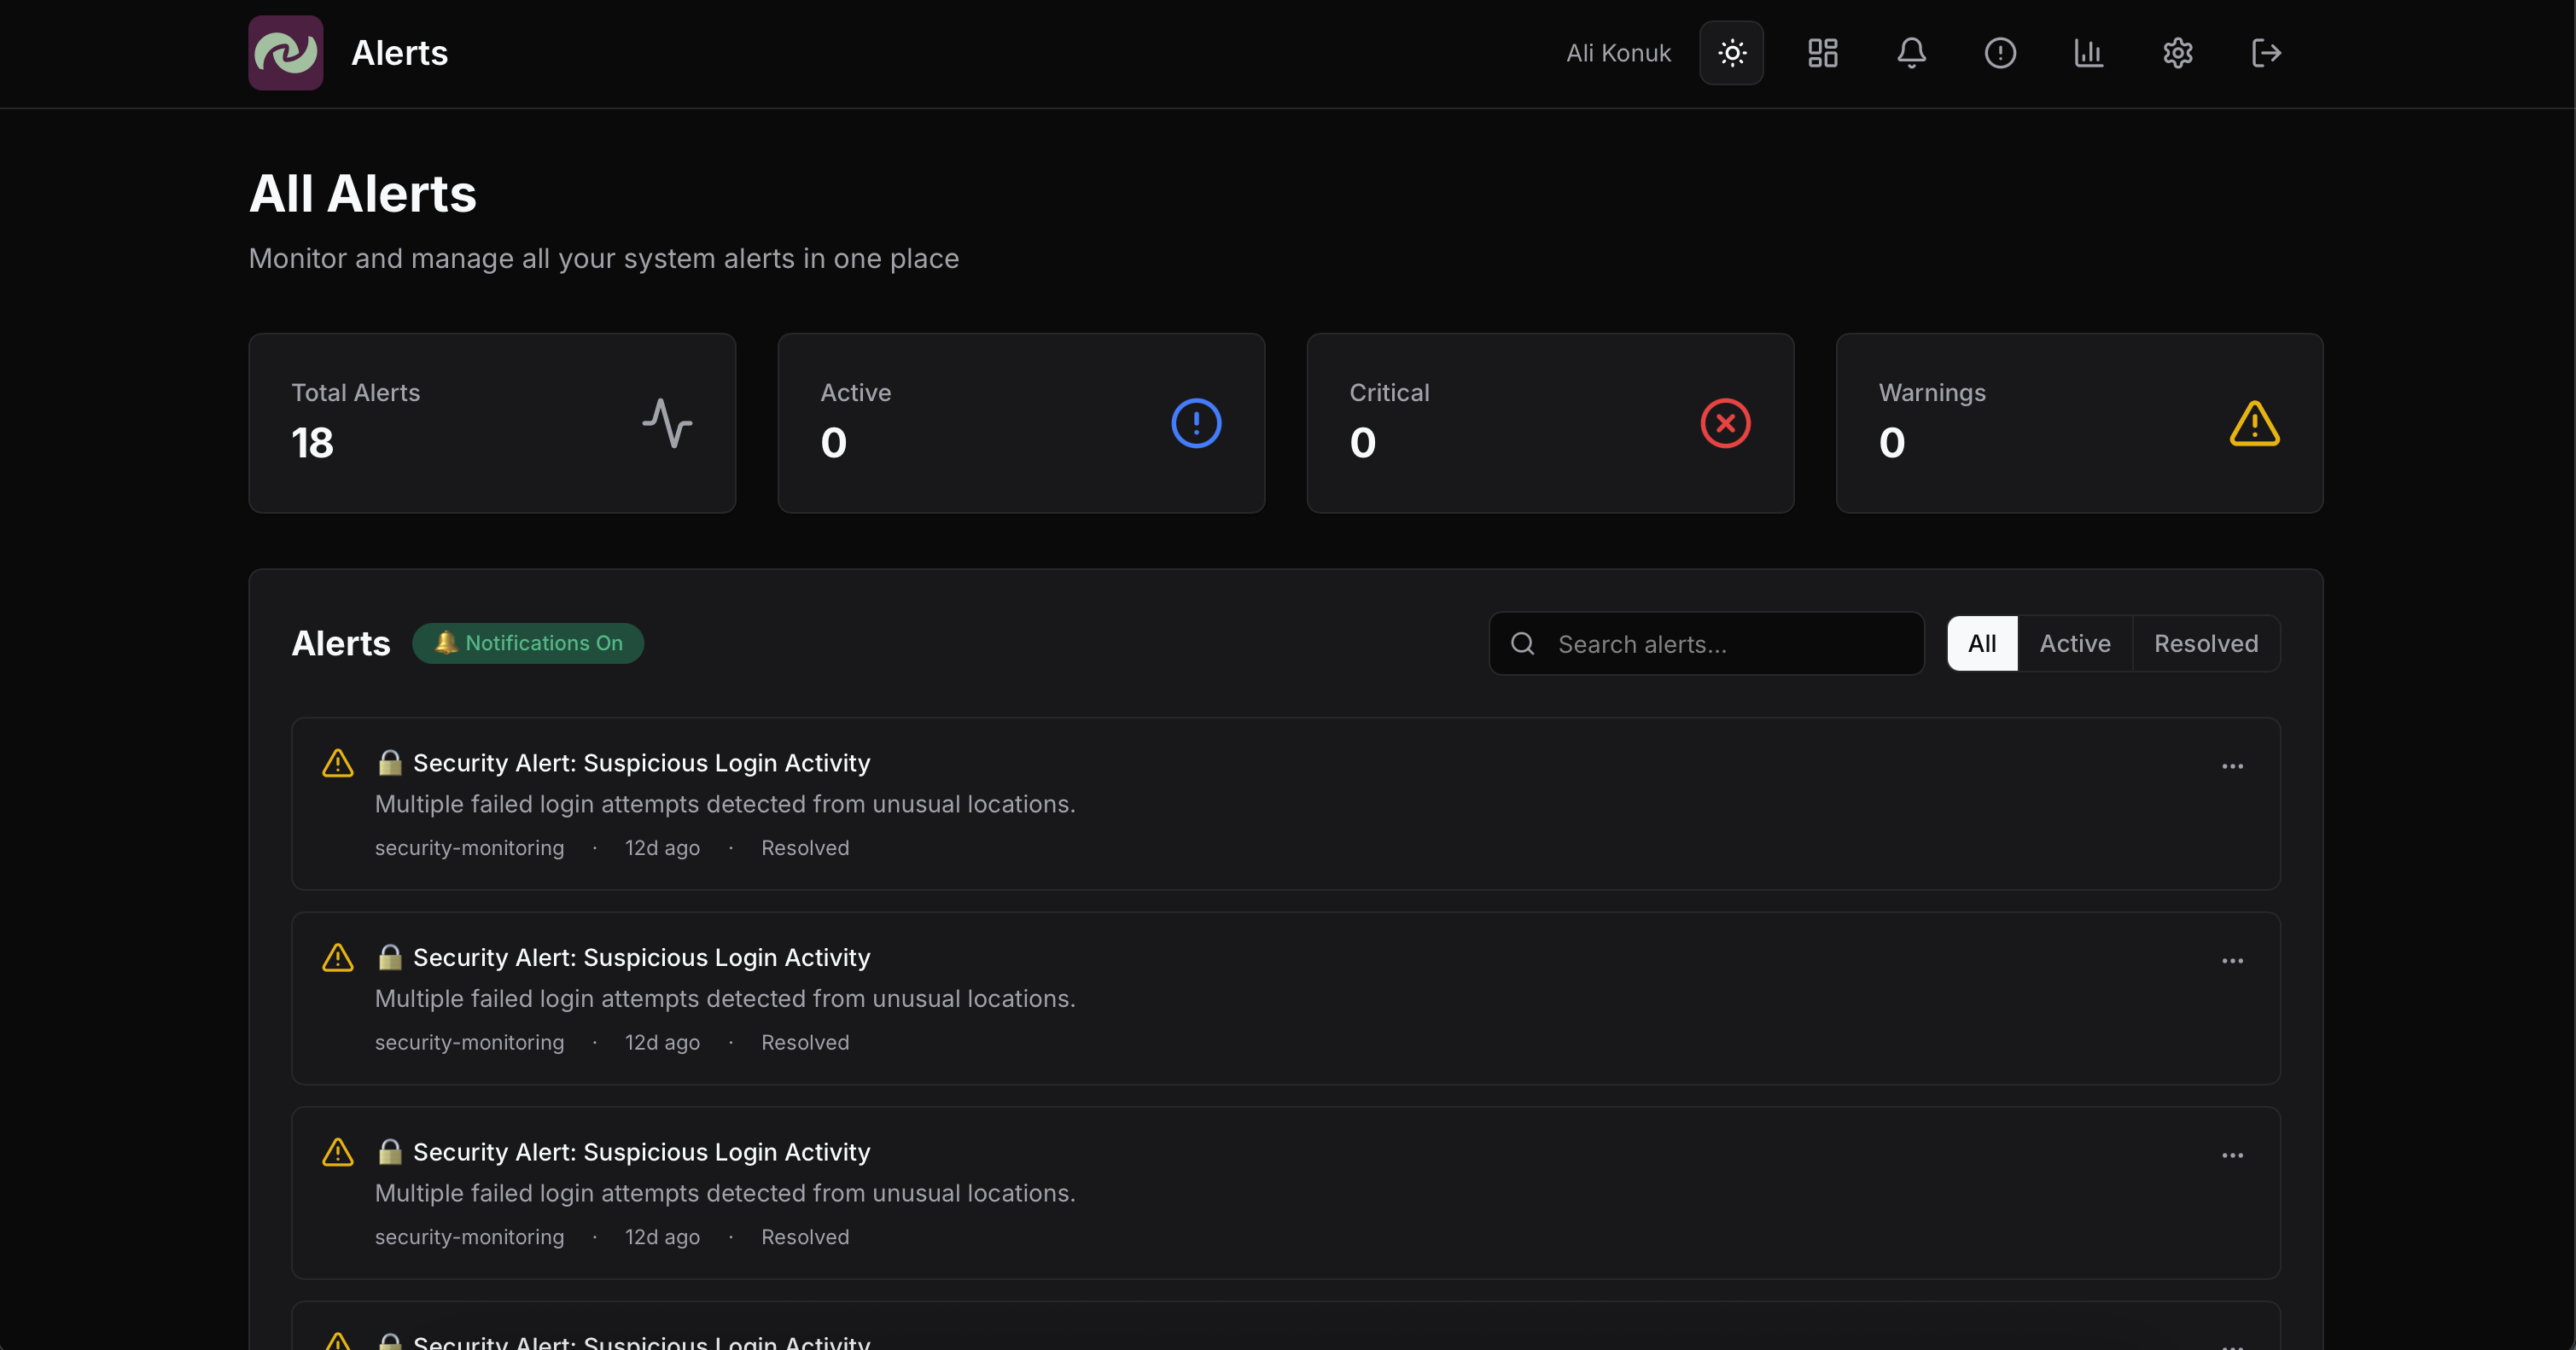Click the logout icon
This screenshot has height=1350, width=2576.
tap(2266, 53)
